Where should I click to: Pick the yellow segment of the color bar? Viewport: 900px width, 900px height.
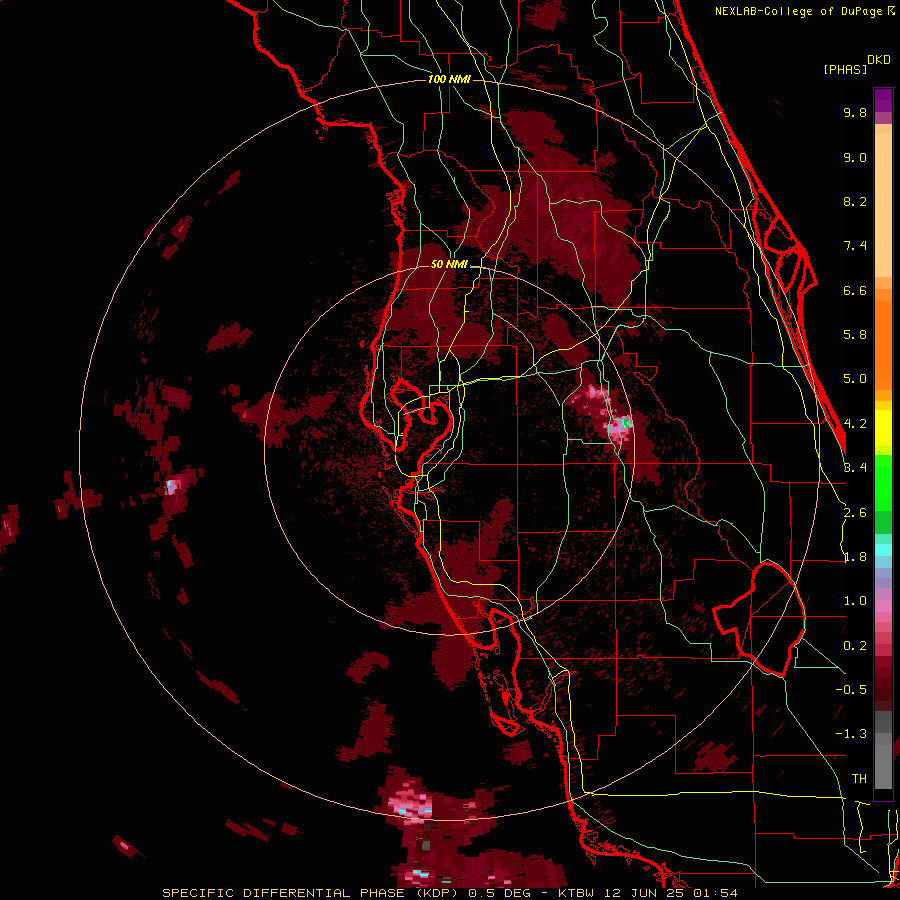click(x=883, y=428)
